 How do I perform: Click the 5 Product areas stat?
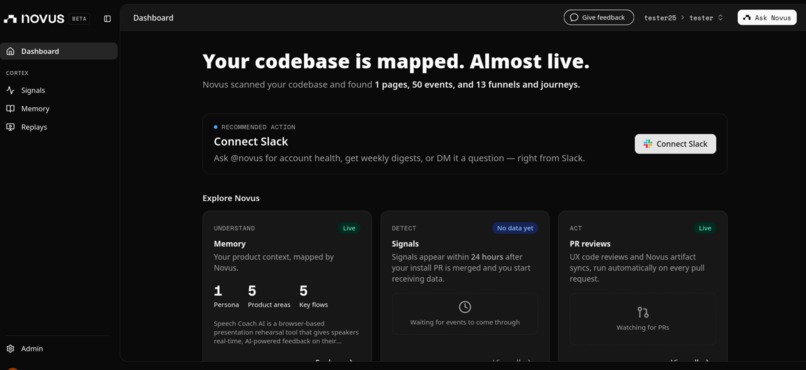click(269, 297)
